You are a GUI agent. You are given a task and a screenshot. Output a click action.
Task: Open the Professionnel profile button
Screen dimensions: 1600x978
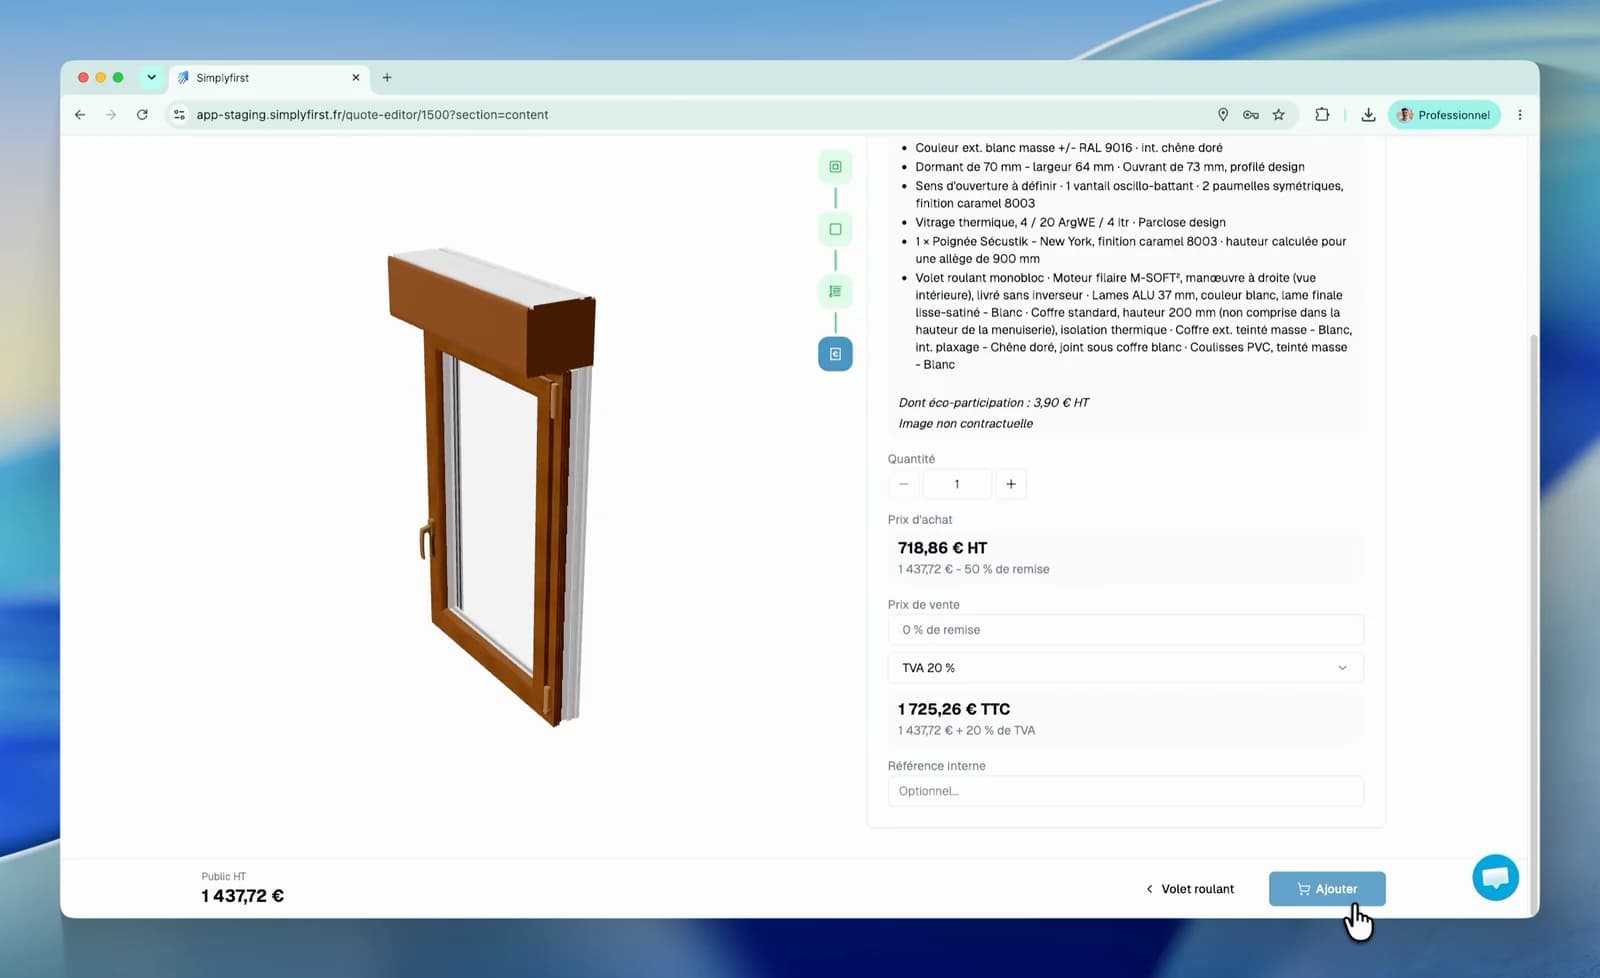point(1444,115)
